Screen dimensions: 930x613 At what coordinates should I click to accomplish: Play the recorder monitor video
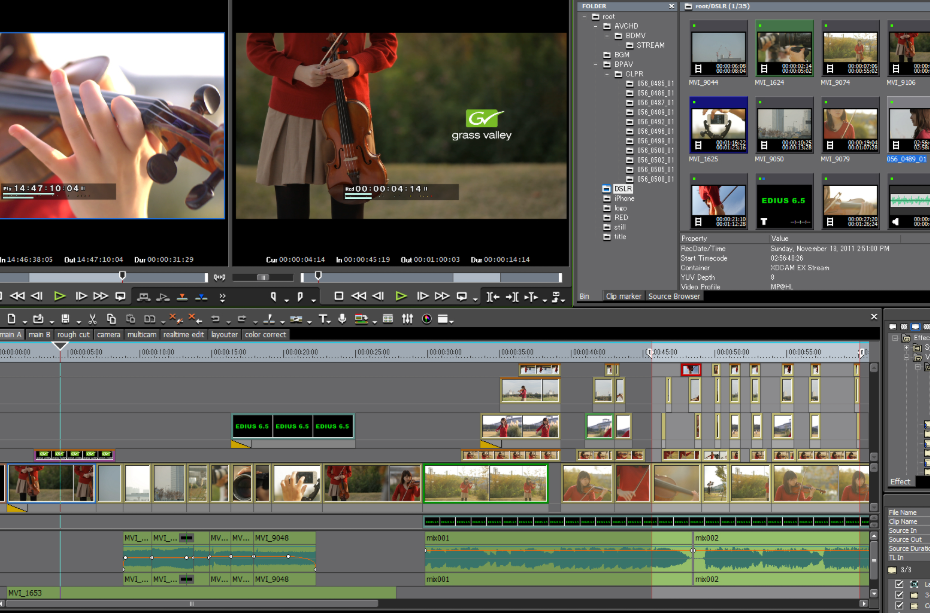(x=401, y=296)
